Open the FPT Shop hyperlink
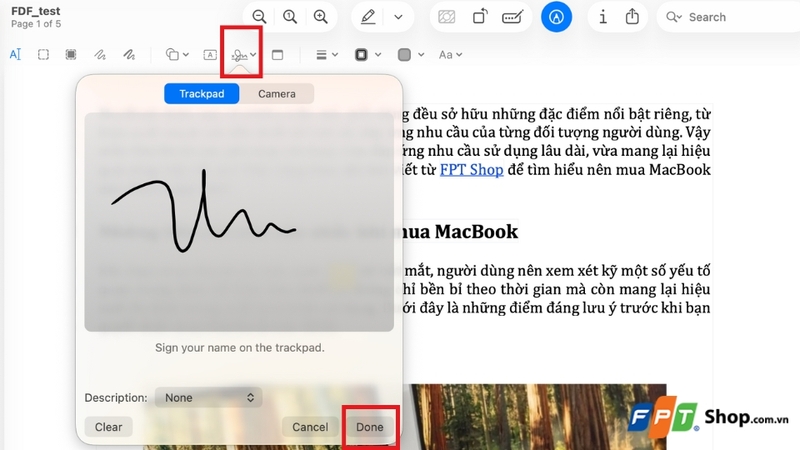This screenshot has height=450, width=800. click(x=471, y=169)
